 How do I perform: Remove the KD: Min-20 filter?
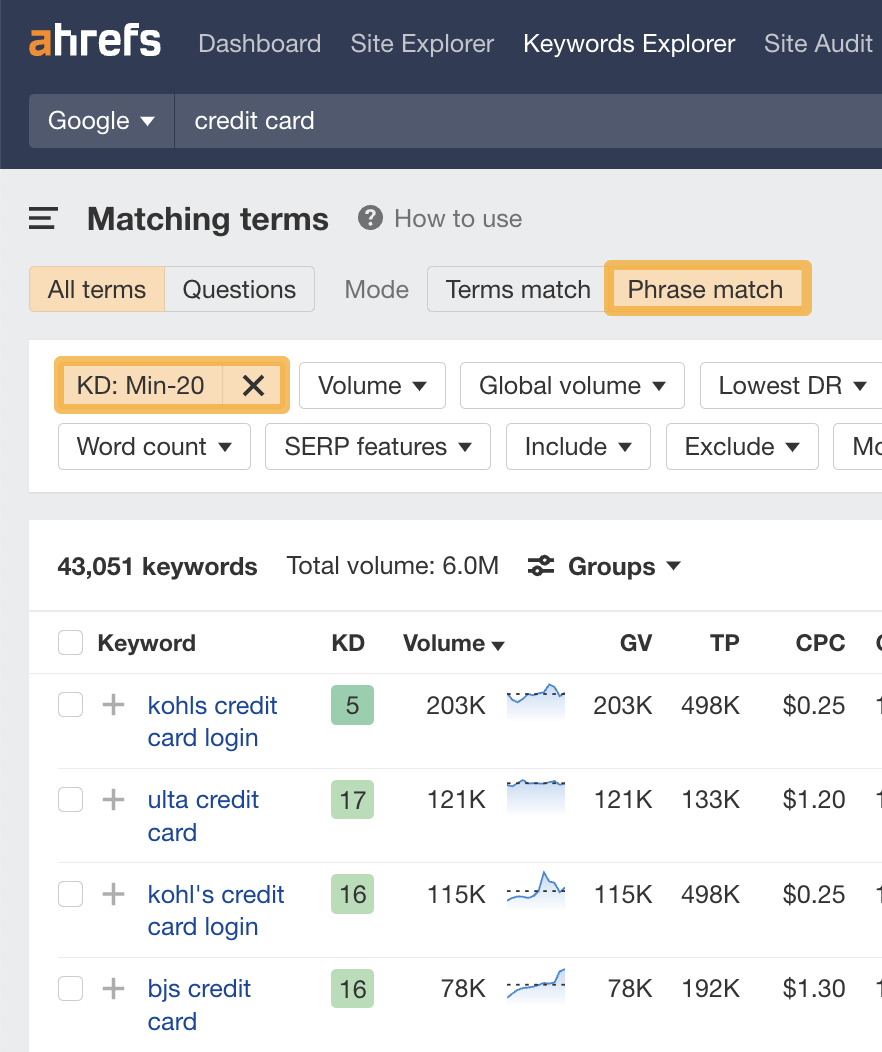tap(253, 385)
